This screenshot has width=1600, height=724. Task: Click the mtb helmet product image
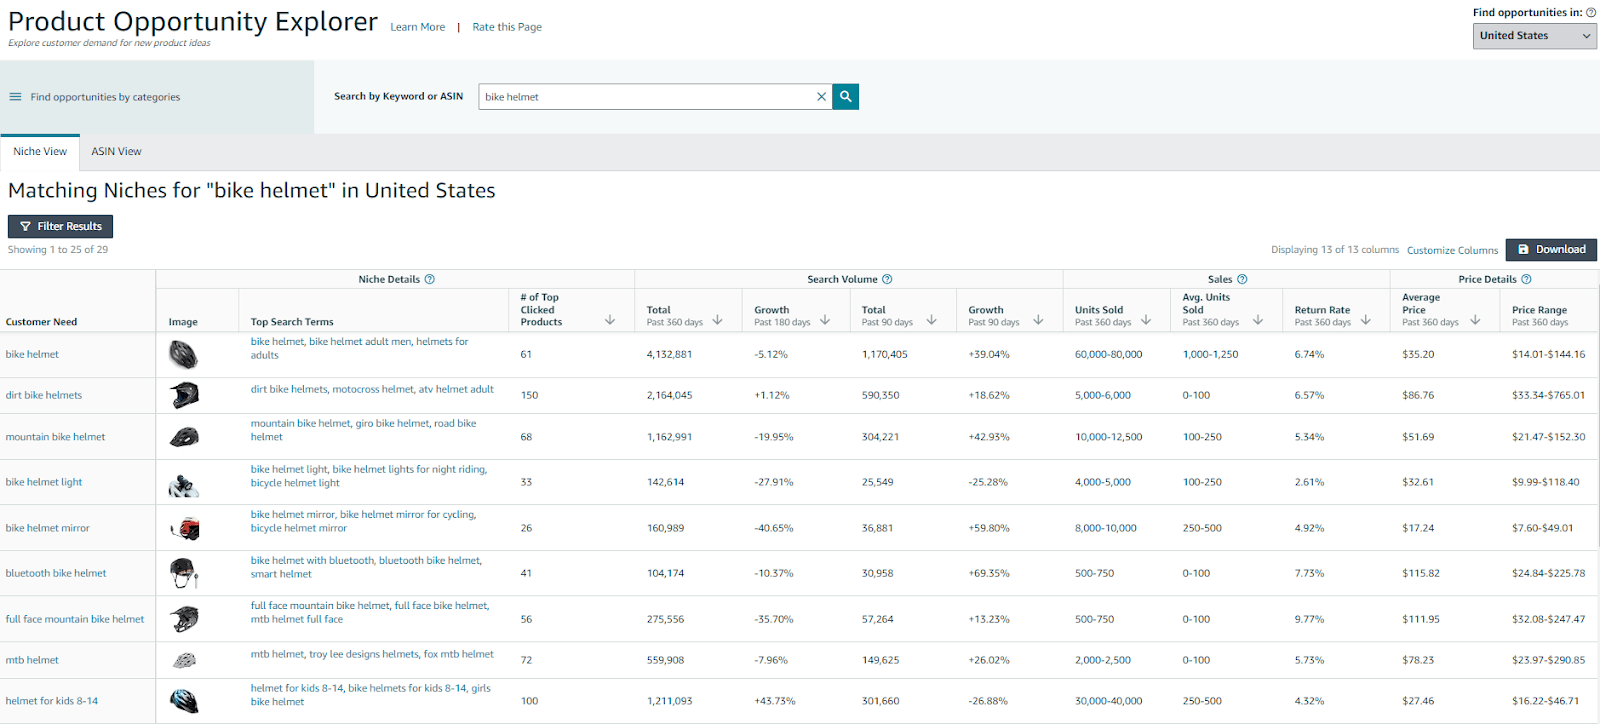point(184,660)
